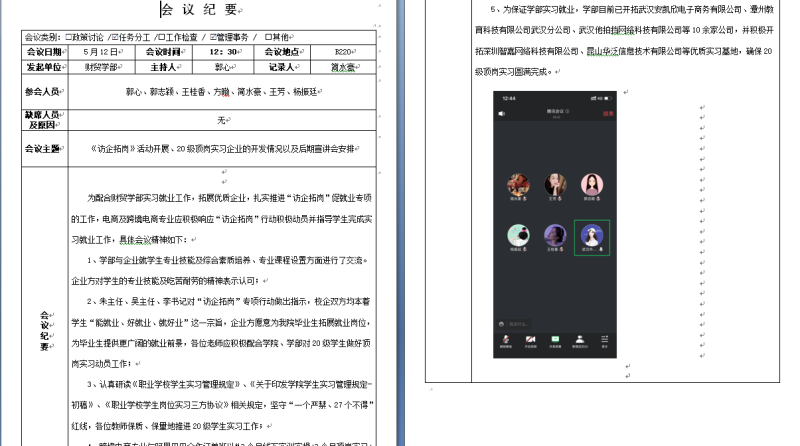Check the 工作检查 checkbox
800x446 pixels.
click(161, 36)
